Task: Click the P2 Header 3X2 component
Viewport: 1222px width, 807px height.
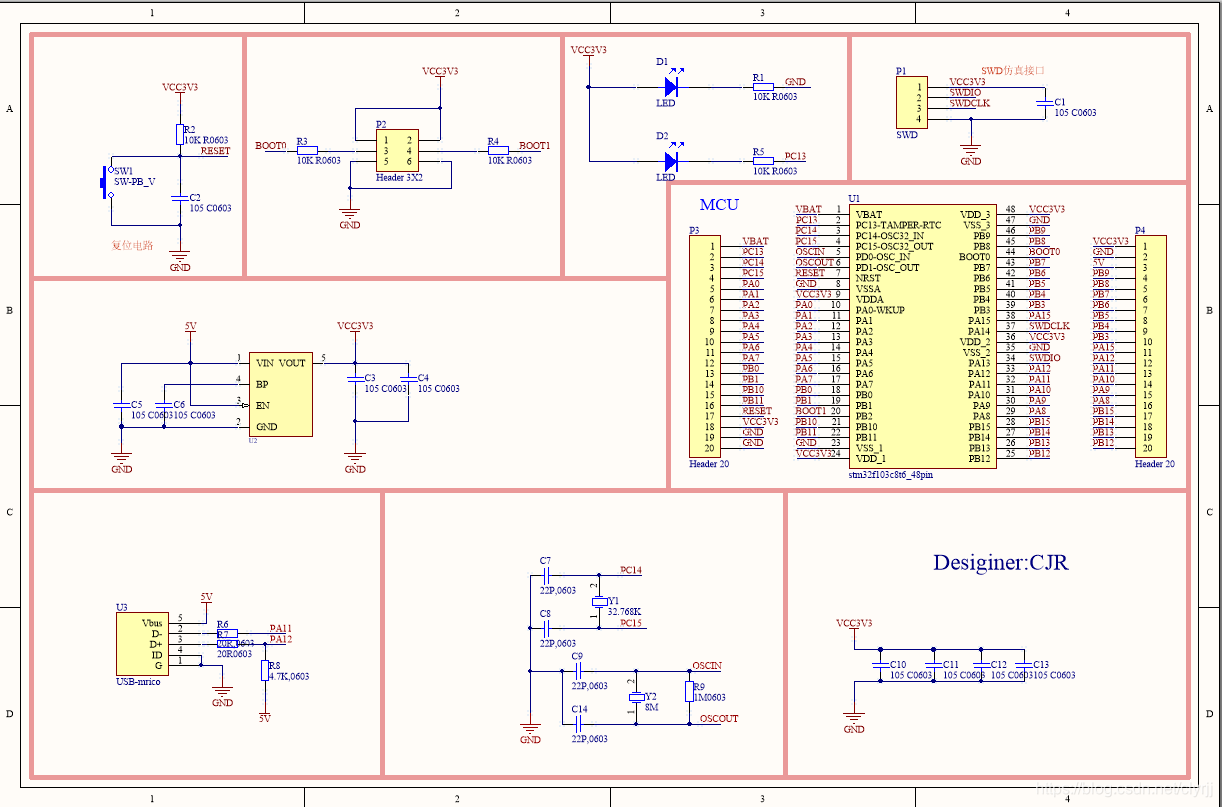Action: (x=395, y=150)
